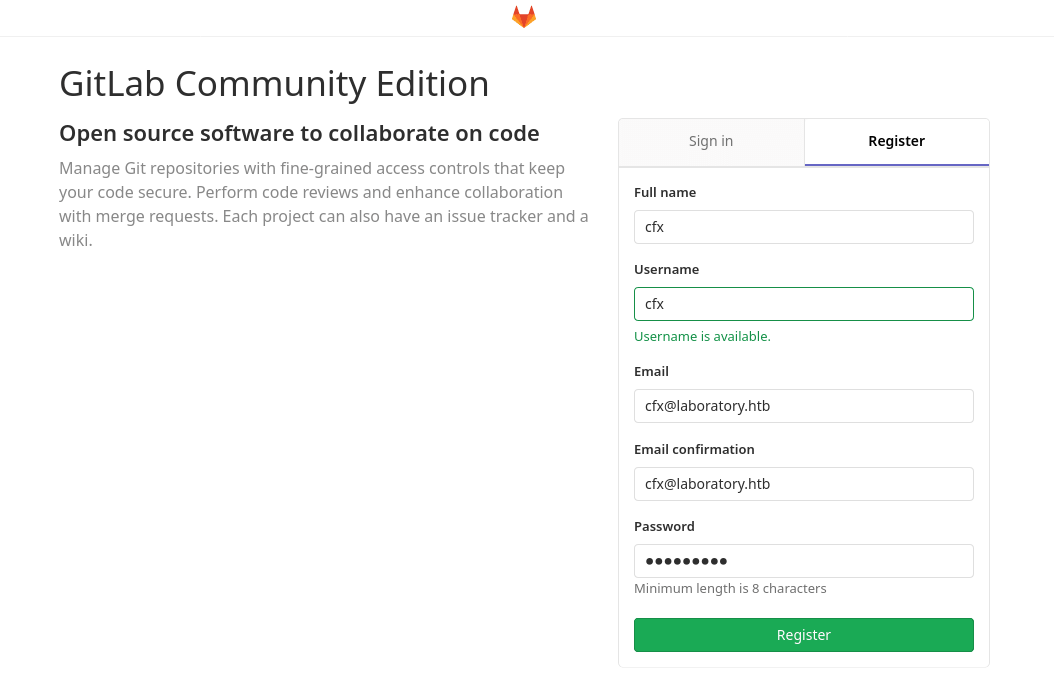Click the 'Minimum length is 8 characters' hint
Screen dimensions: 1054x677
click(730, 588)
